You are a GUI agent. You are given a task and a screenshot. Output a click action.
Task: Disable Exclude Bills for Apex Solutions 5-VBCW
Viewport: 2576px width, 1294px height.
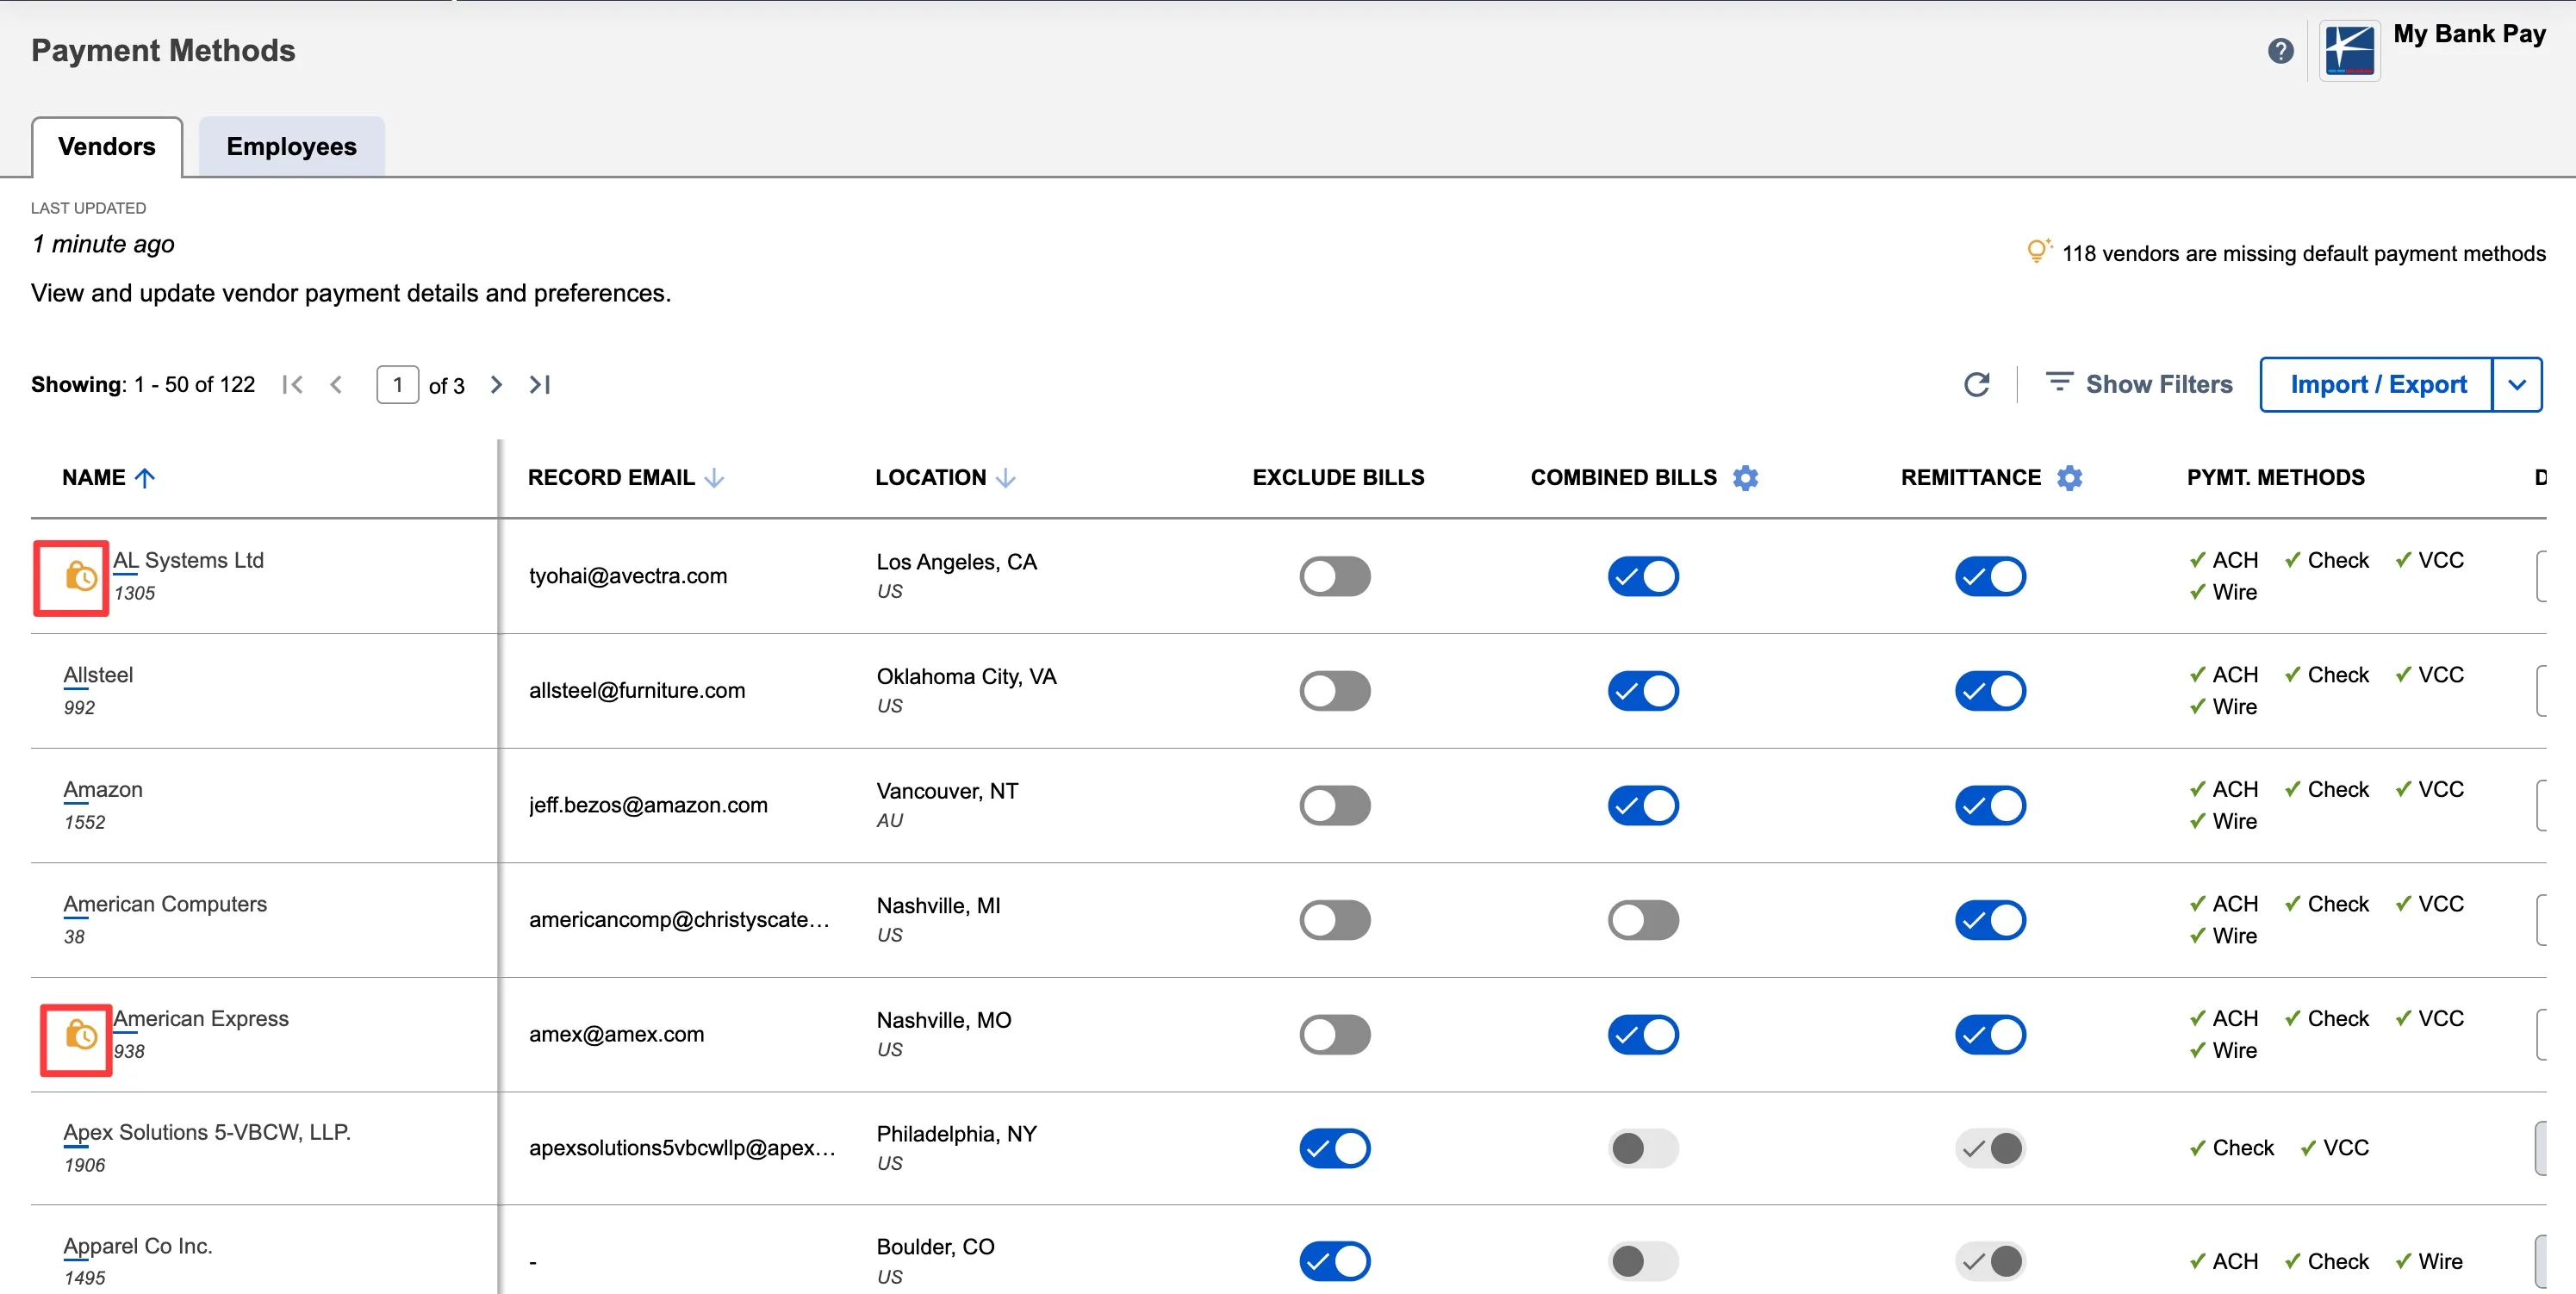pos(1334,1148)
